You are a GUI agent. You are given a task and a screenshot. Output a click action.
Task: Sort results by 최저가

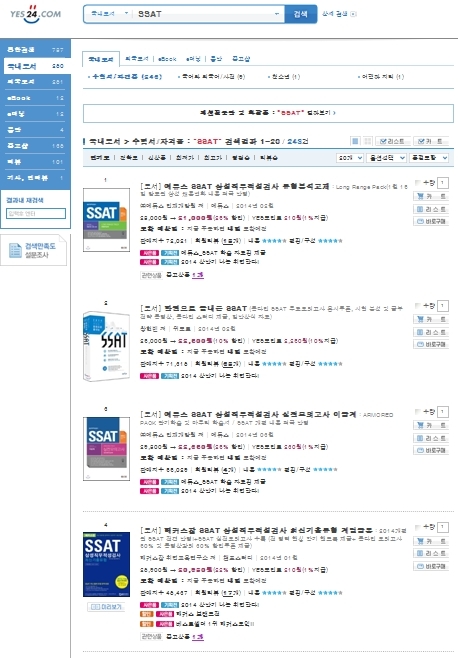tap(185, 158)
